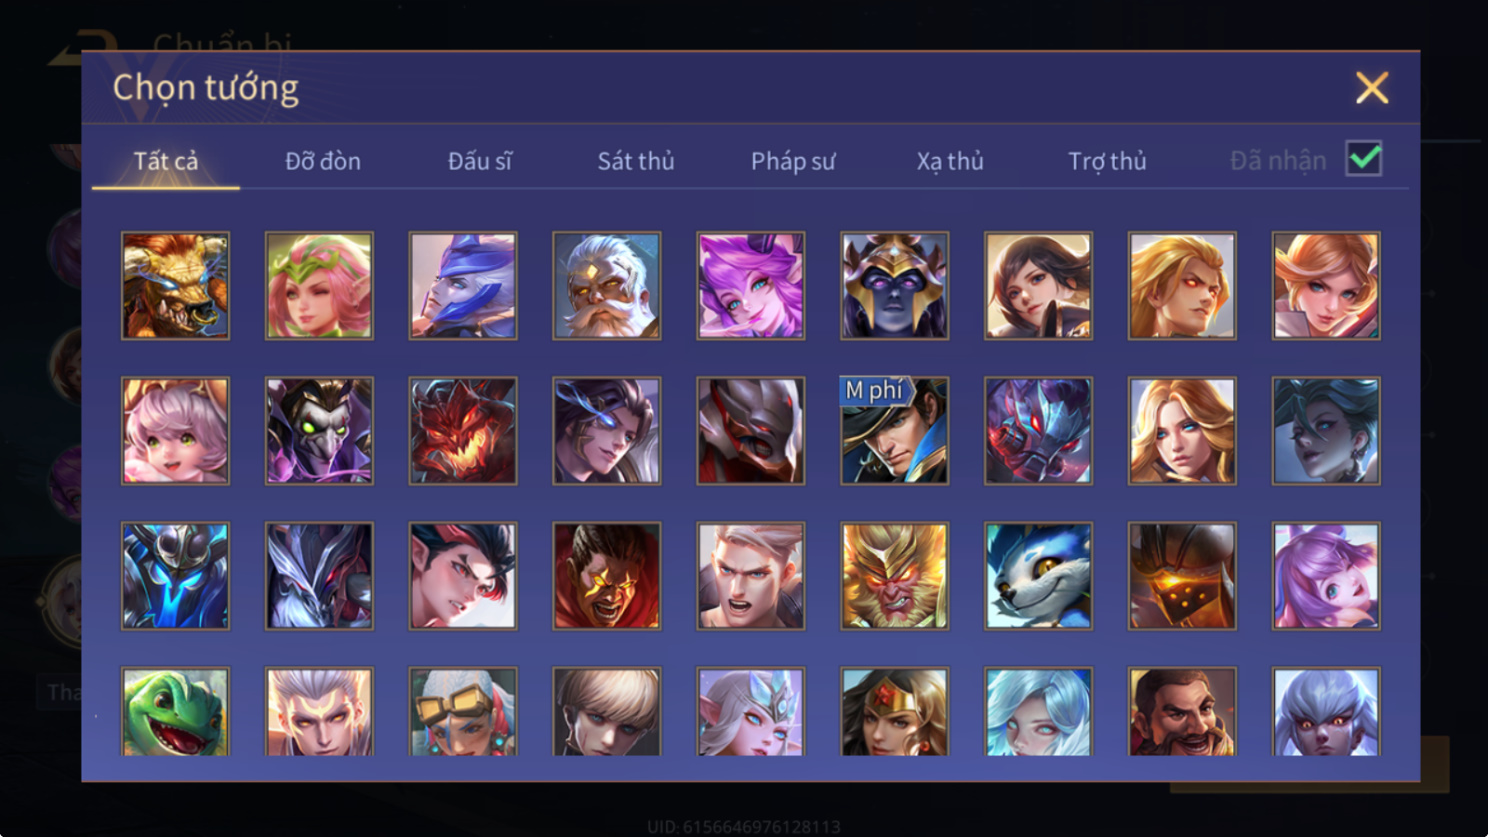Select the Tất cả tab

click(x=166, y=161)
